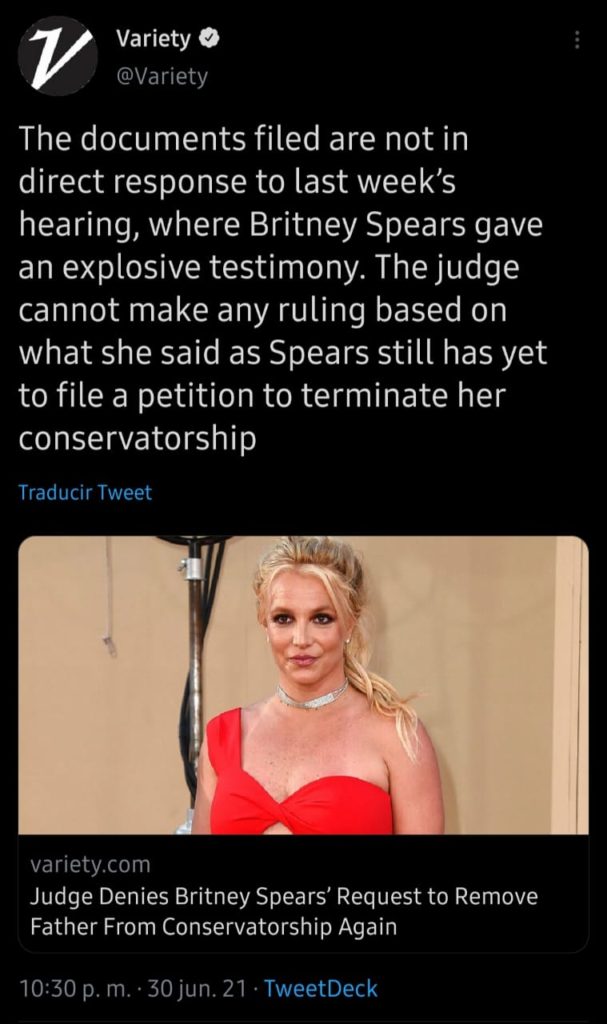Open the Variety profile avatar logo
The width and height of the screenshot is (607, 1024).
point(58,57)
